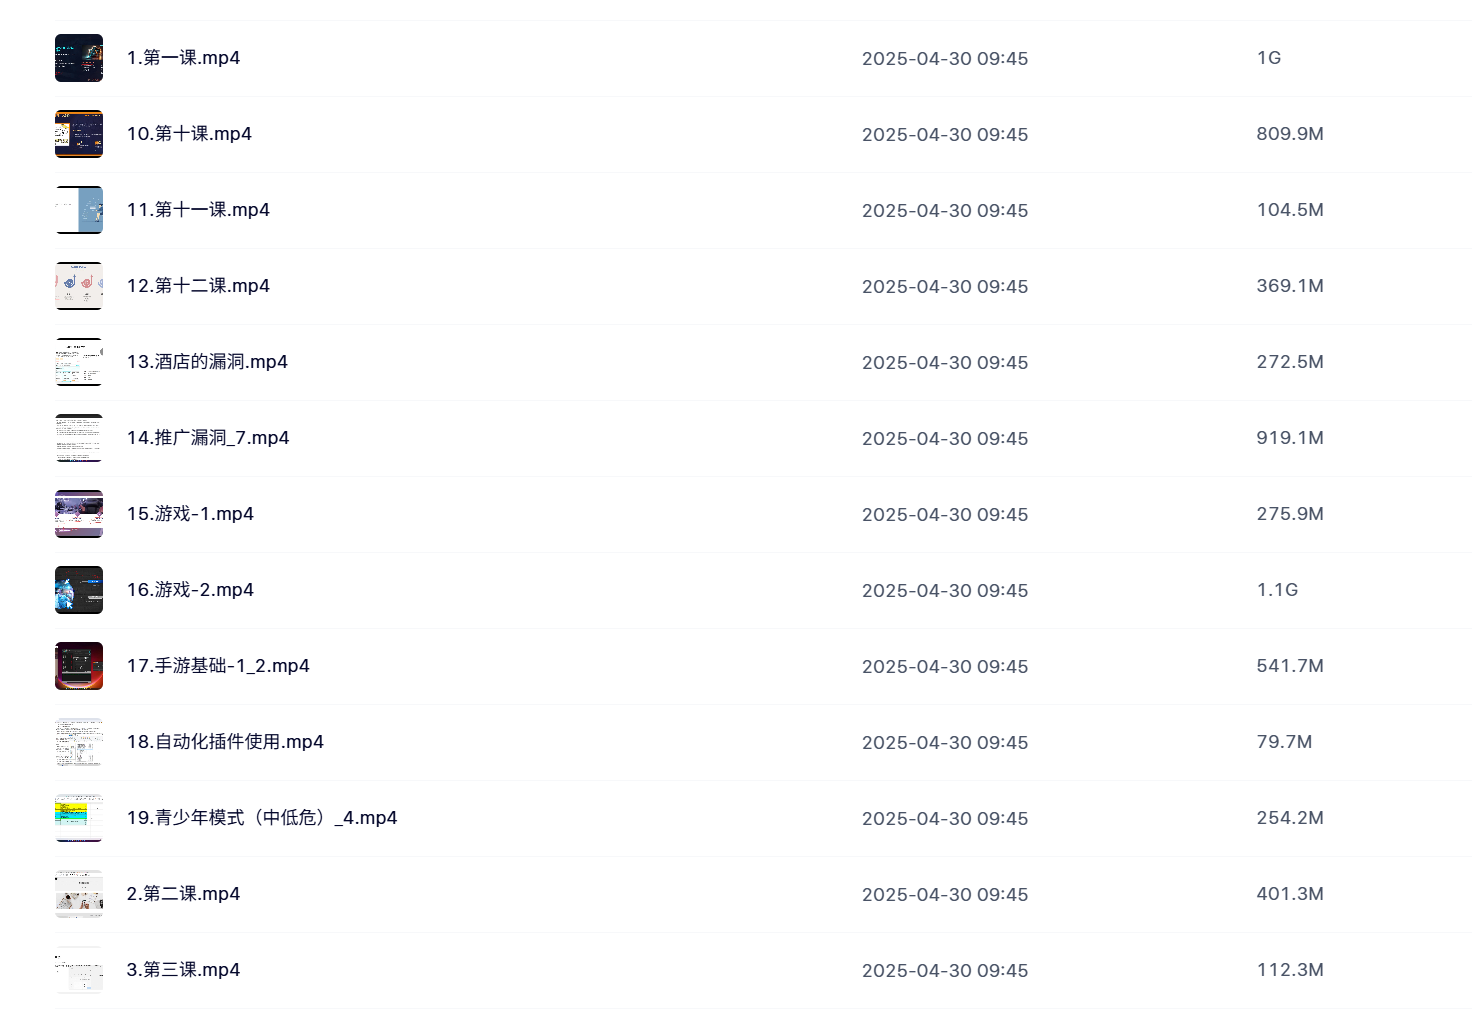
Task: Click the date of 16.游戏-2.mp4 row
Action: pos(945,590)
